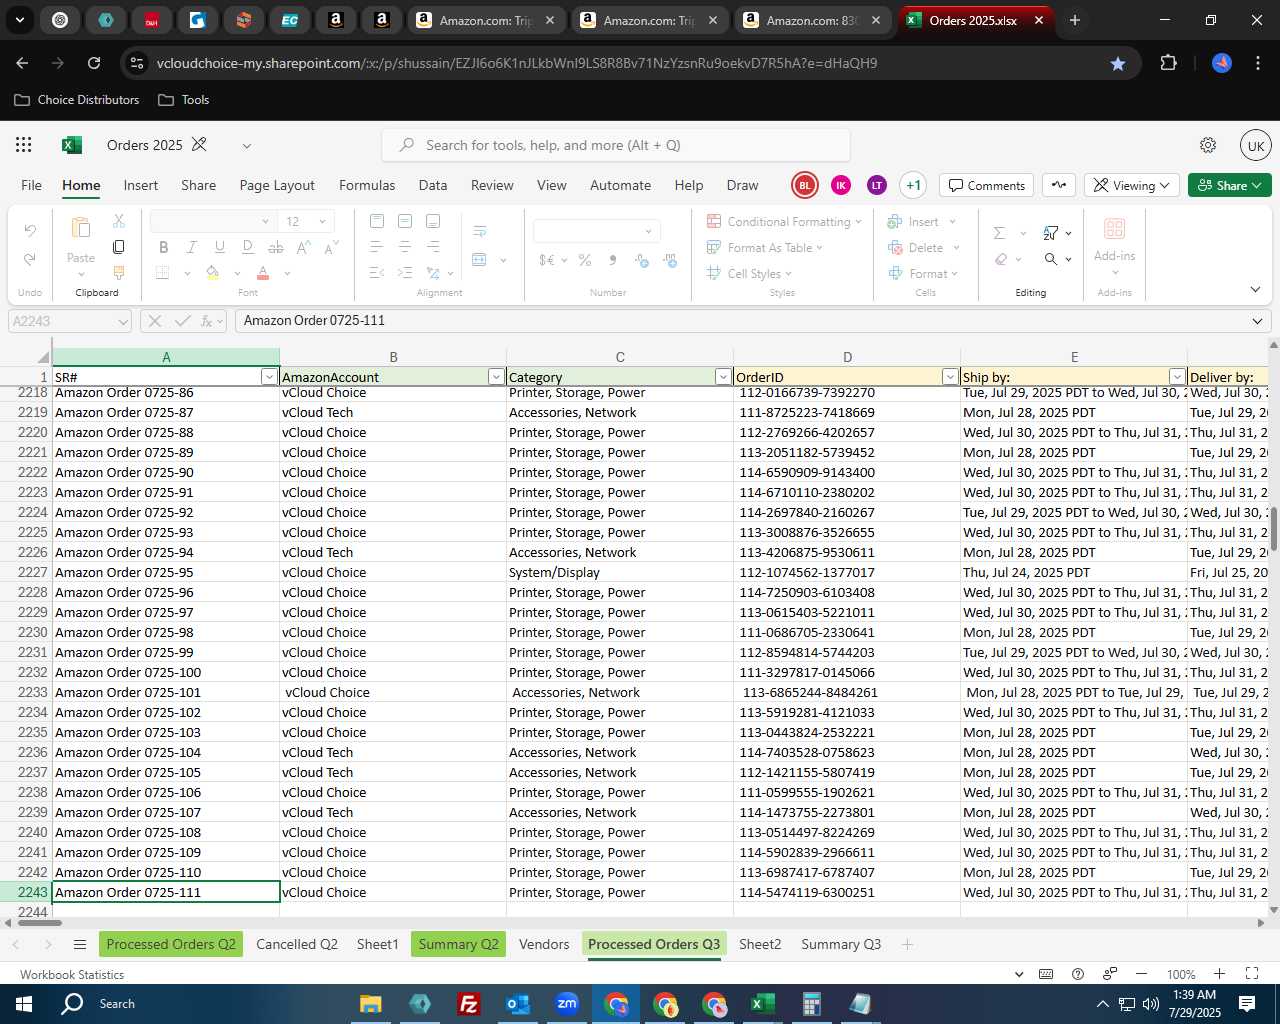Click the Italic formatting icon
1280x1024 pixels.
click(x=191, y=247)
